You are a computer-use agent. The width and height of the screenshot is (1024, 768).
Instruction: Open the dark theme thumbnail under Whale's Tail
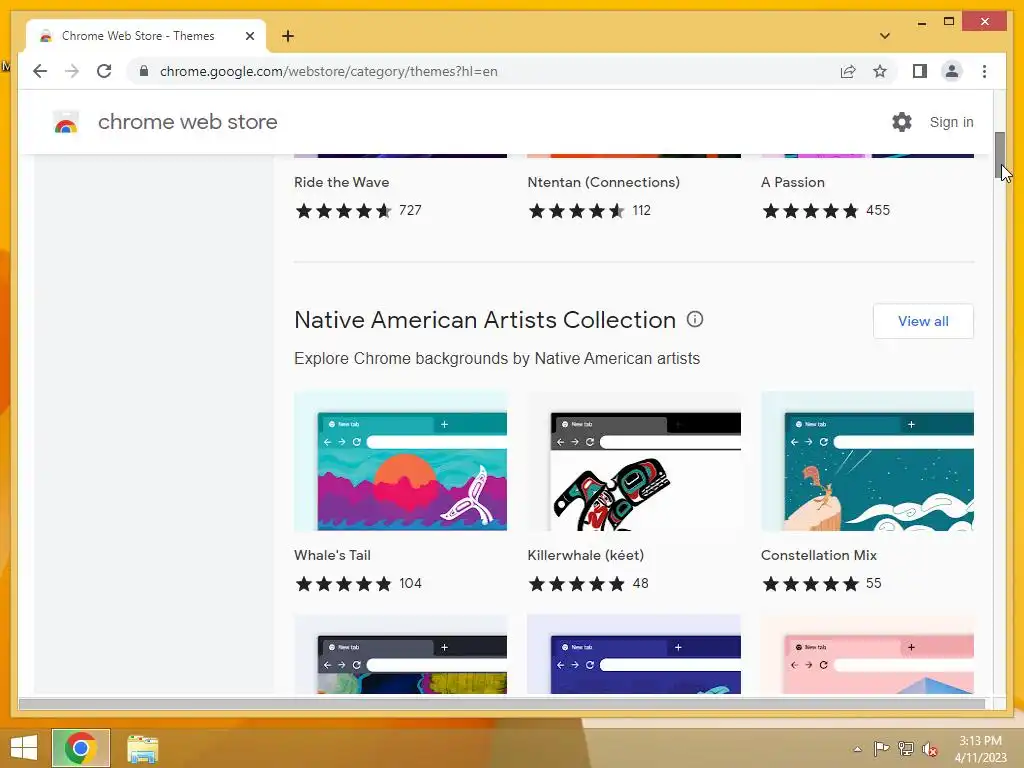[x=400, y=654]
